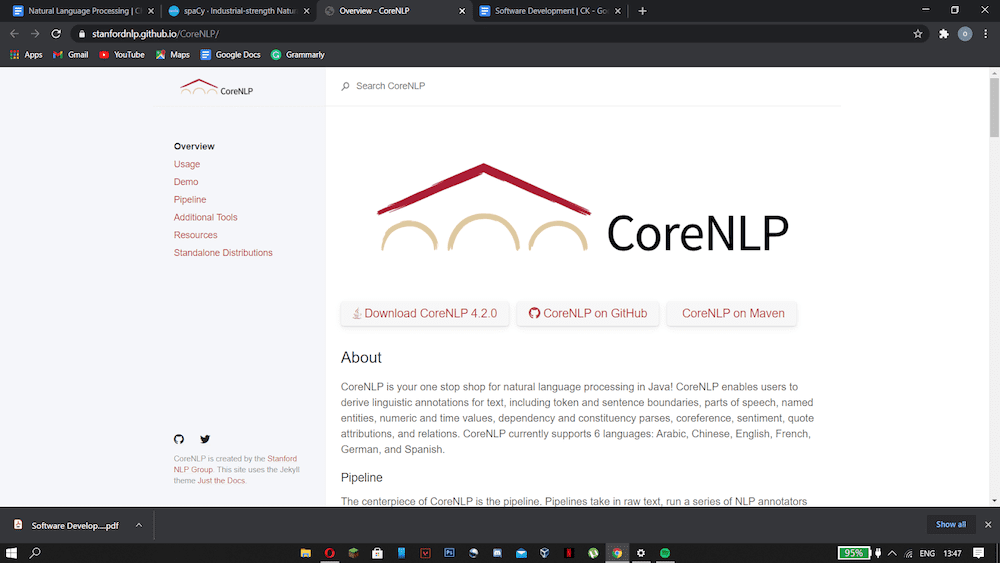Click the CoreNLP logo in sidebar
This screenshot has height=563, width=1000.
tap(217, 88)
